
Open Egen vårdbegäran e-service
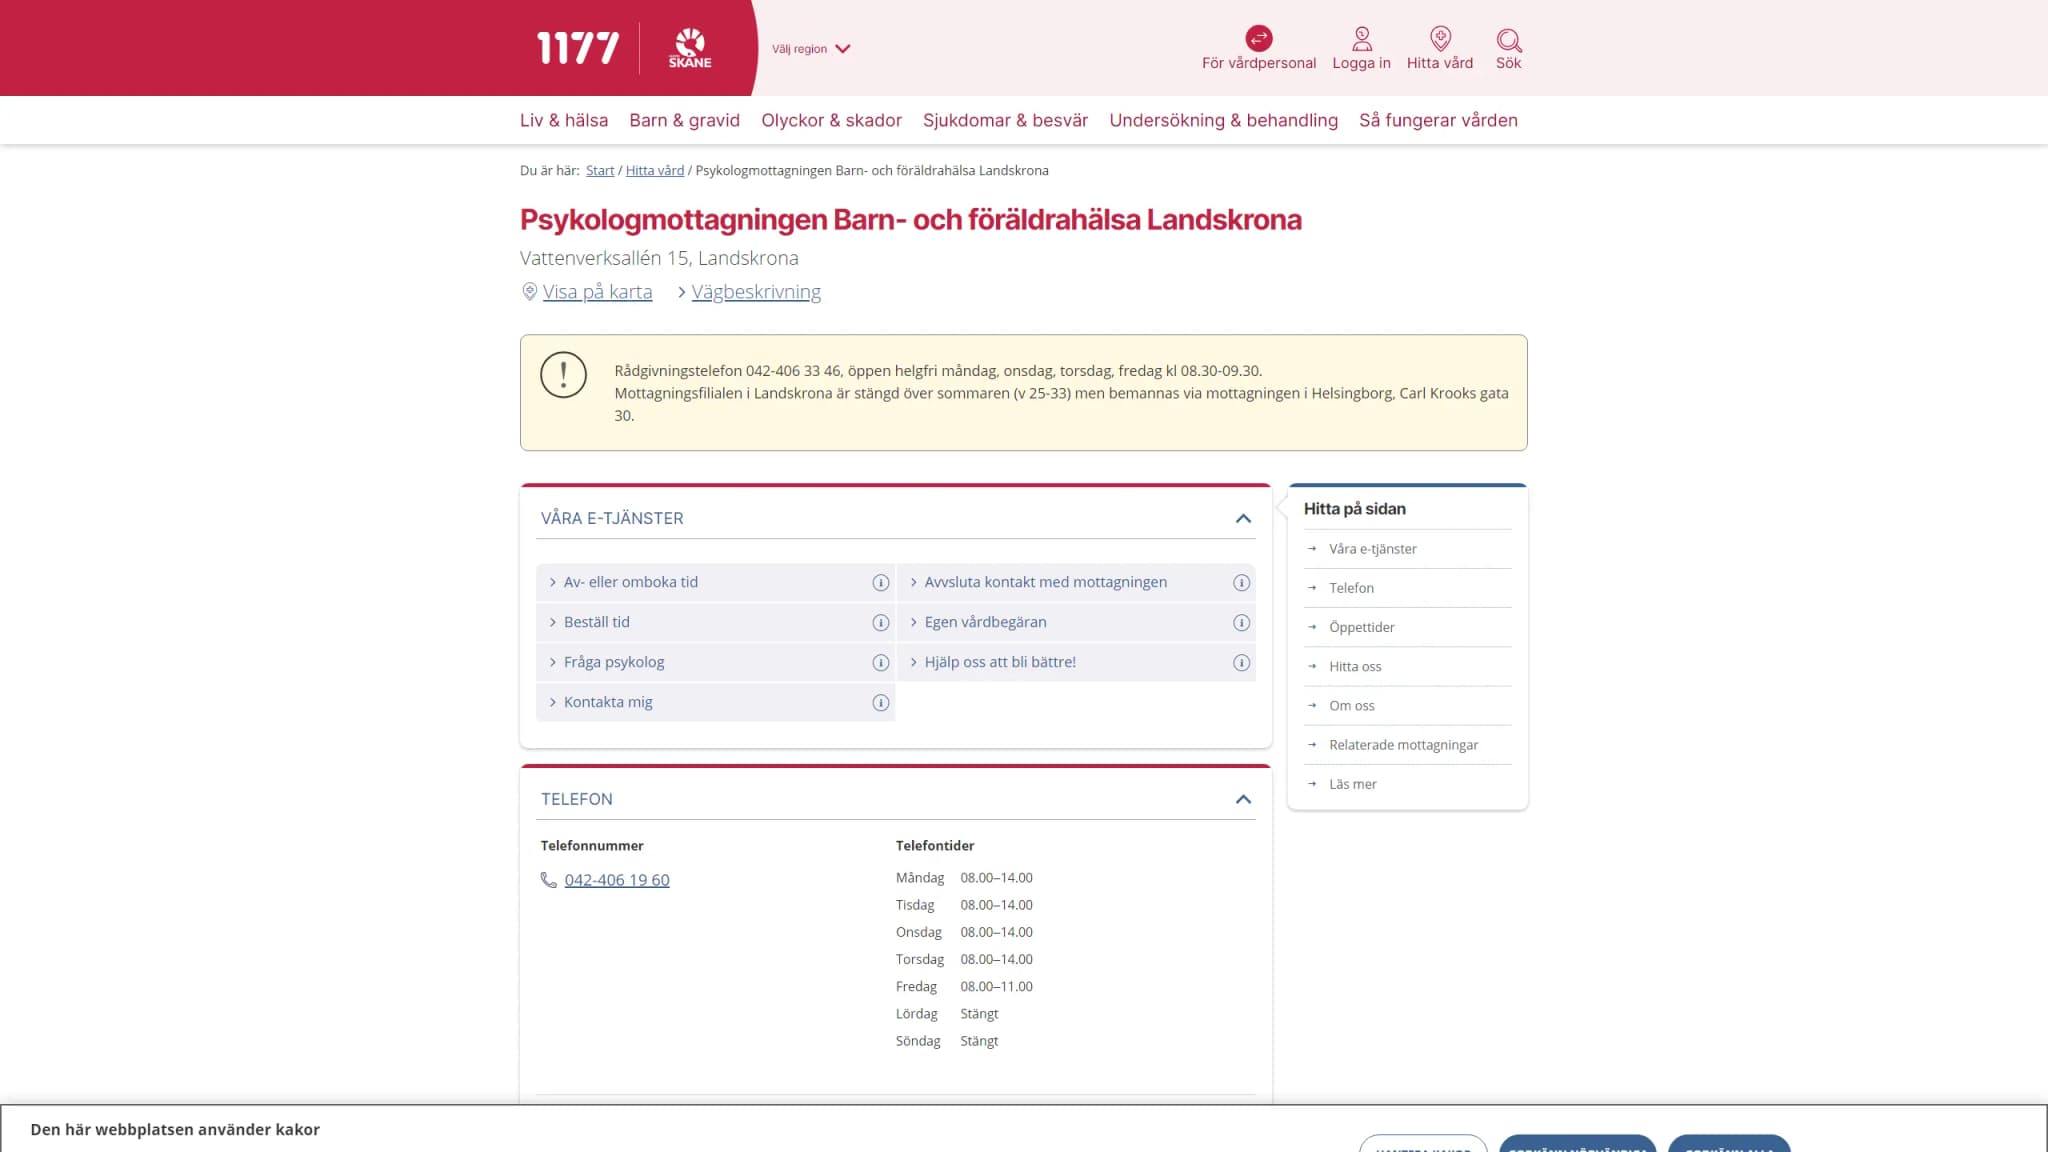985,622
